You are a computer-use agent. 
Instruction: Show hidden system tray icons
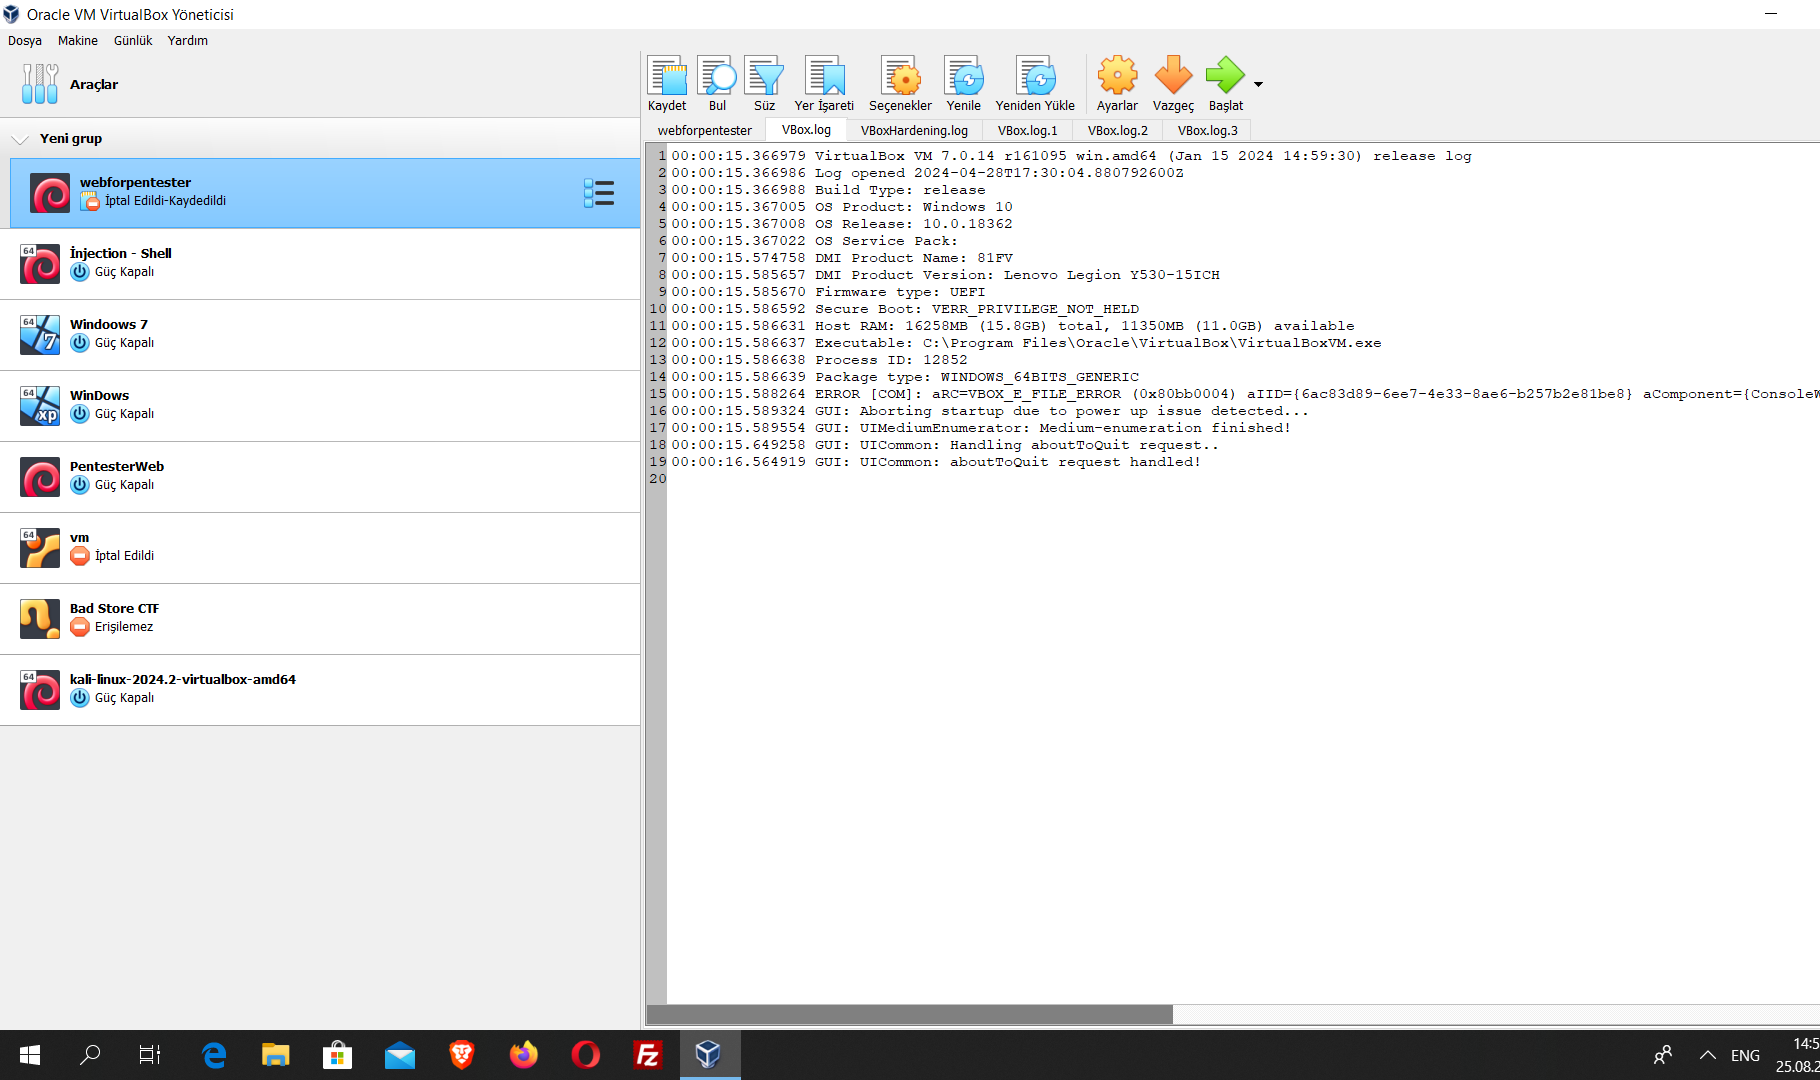(1708, 1055)
